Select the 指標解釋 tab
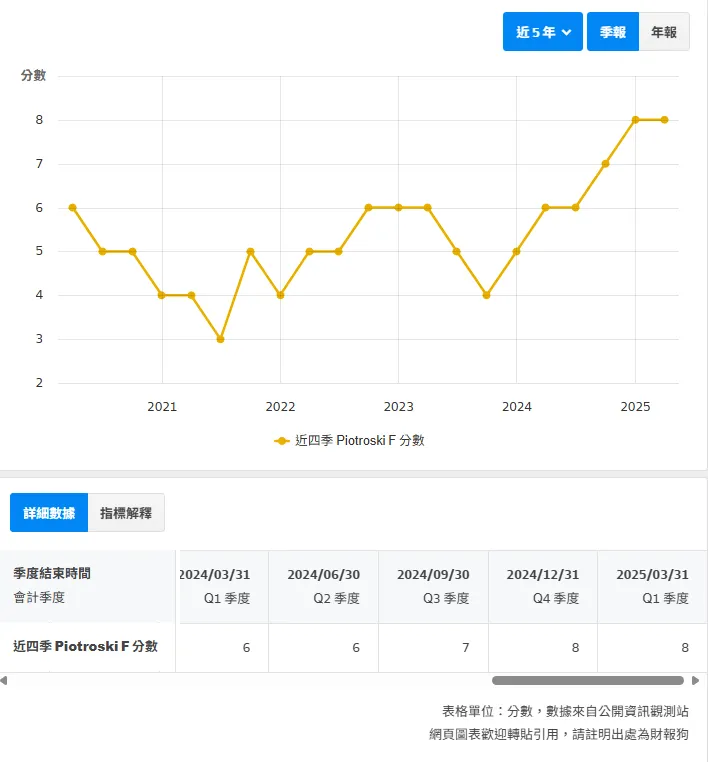The width and height of the screenshot is (708, 762). [x=126, y=513]
